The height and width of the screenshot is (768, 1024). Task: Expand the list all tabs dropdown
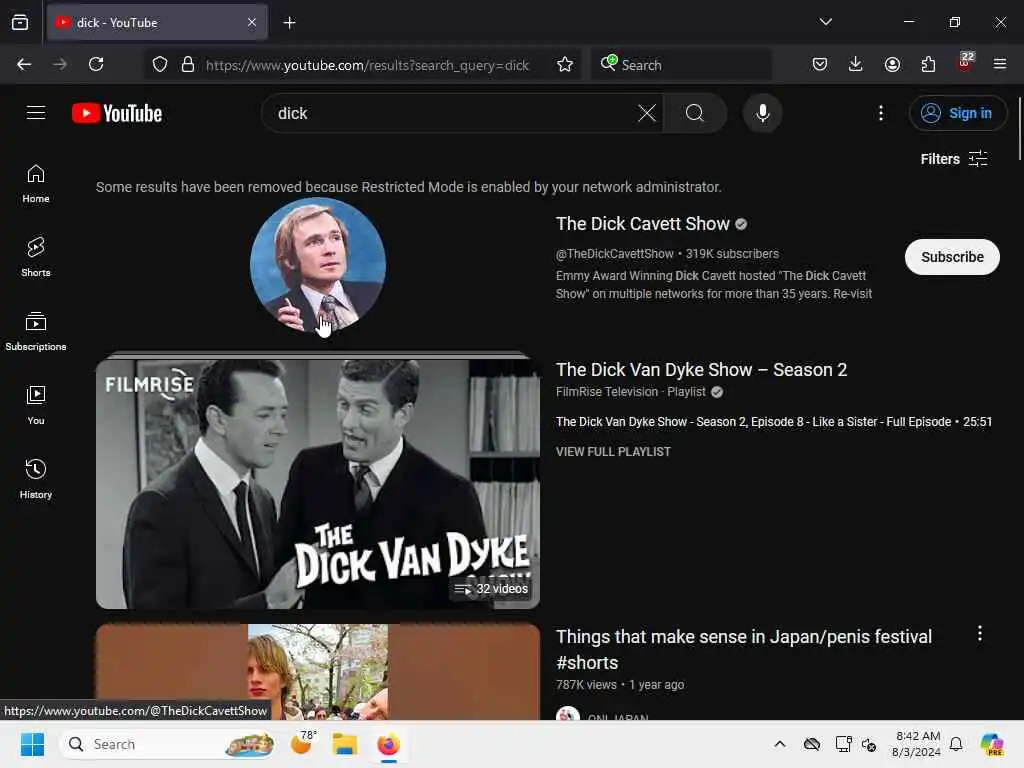[825, 22]
